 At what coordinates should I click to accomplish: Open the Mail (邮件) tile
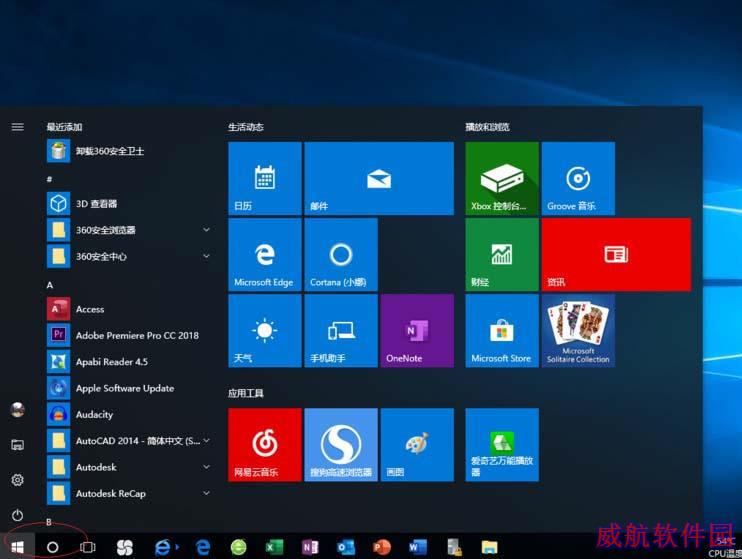(379, 178)
